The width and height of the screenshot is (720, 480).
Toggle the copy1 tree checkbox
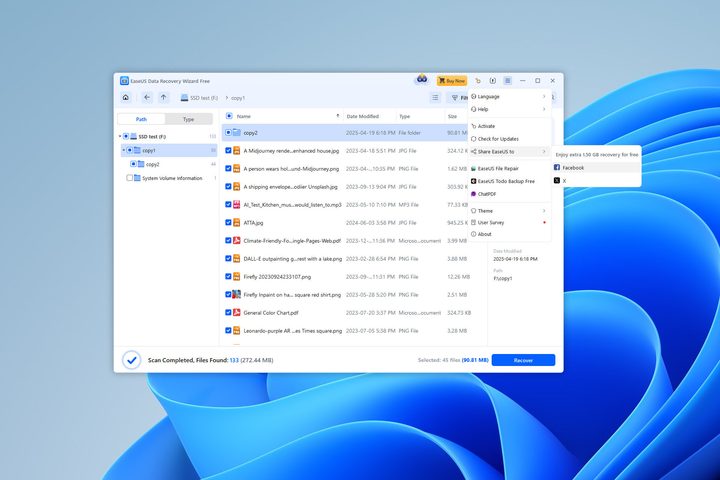129,150
